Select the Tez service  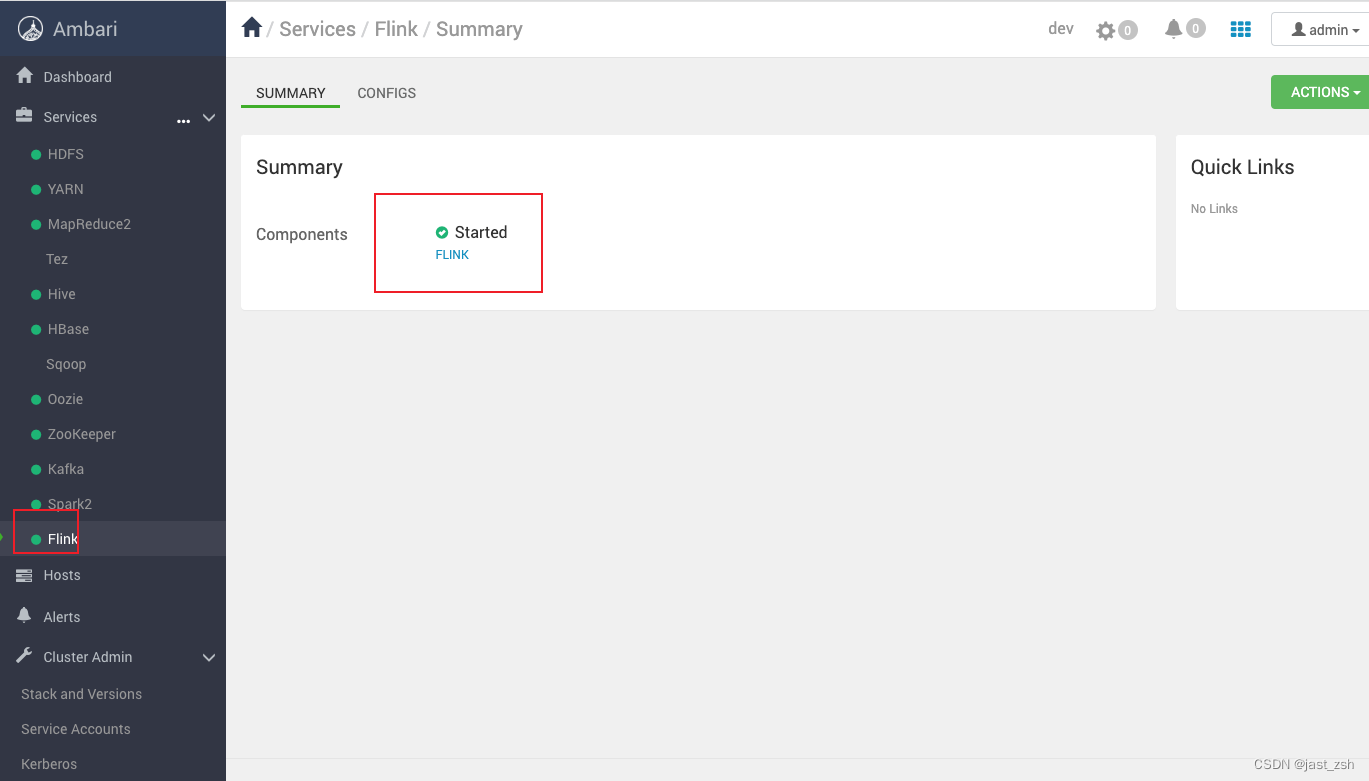57,259
